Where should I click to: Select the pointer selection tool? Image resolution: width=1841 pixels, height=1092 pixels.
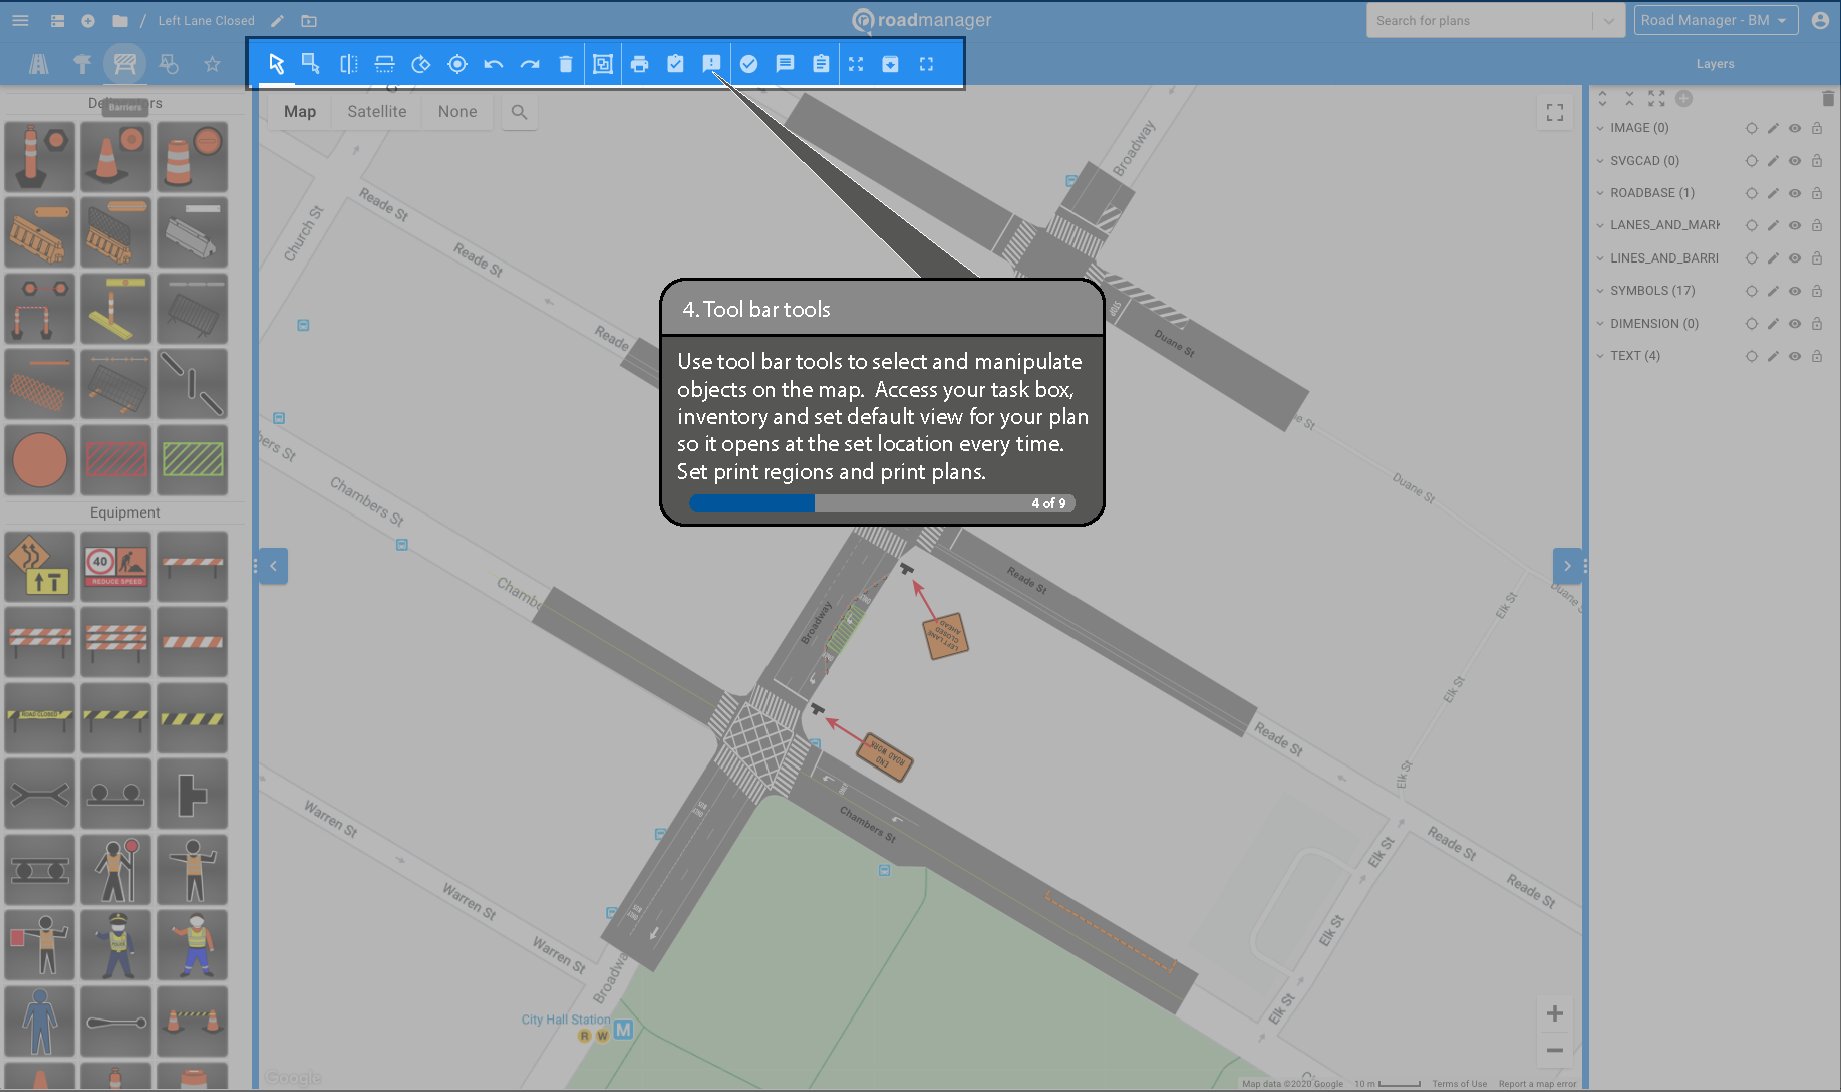tap(276, 64)
